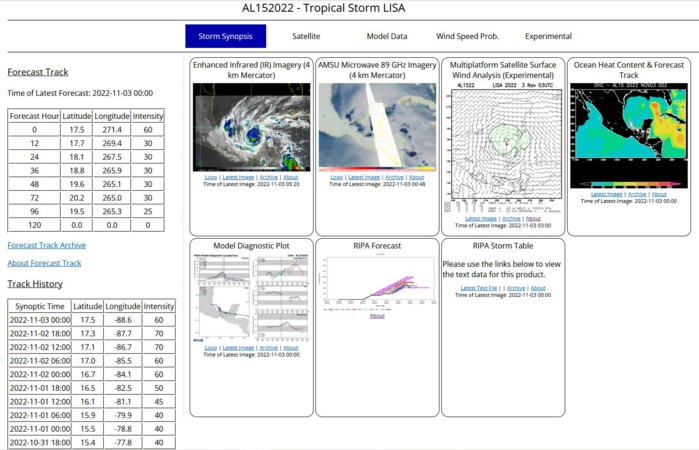Click Loop link under Model Diagnostic Plot

pyautogui.click(x=211, y=347)
